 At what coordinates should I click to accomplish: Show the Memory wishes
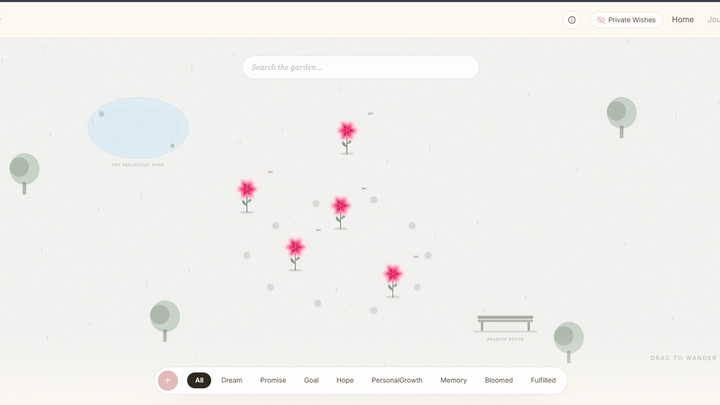point(454,380)
